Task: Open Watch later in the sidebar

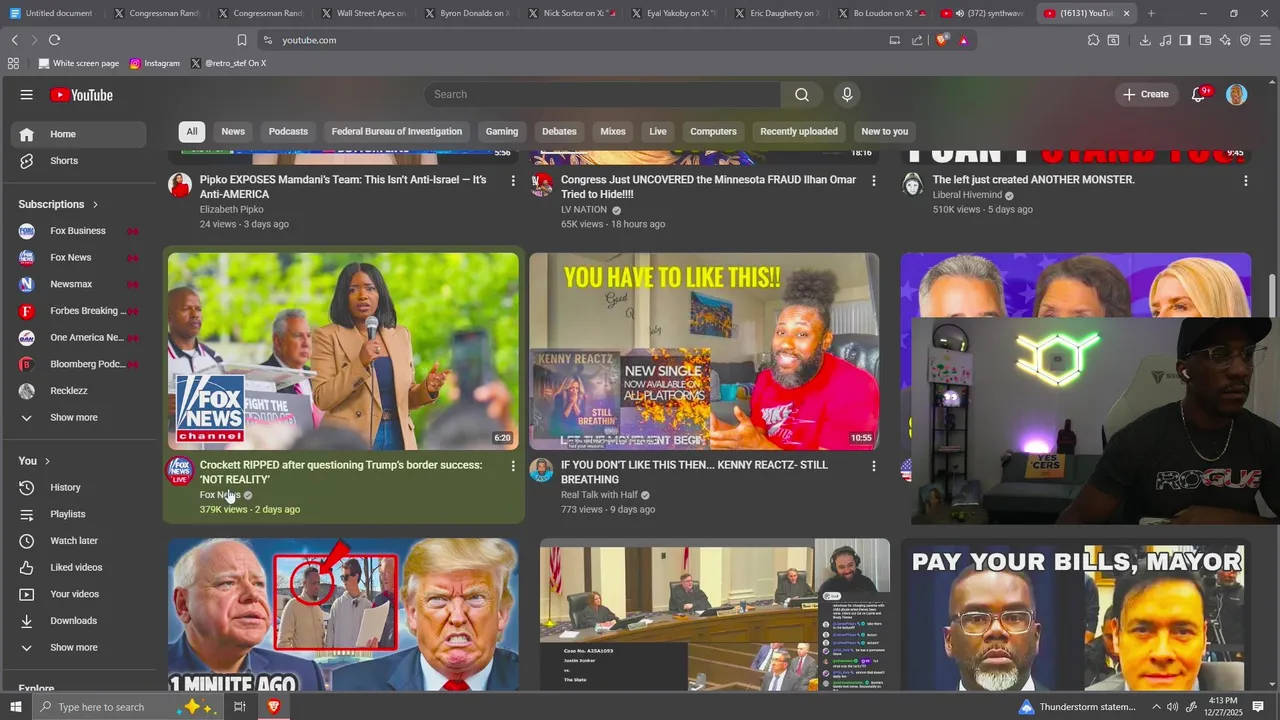Action: coord(79,541)
